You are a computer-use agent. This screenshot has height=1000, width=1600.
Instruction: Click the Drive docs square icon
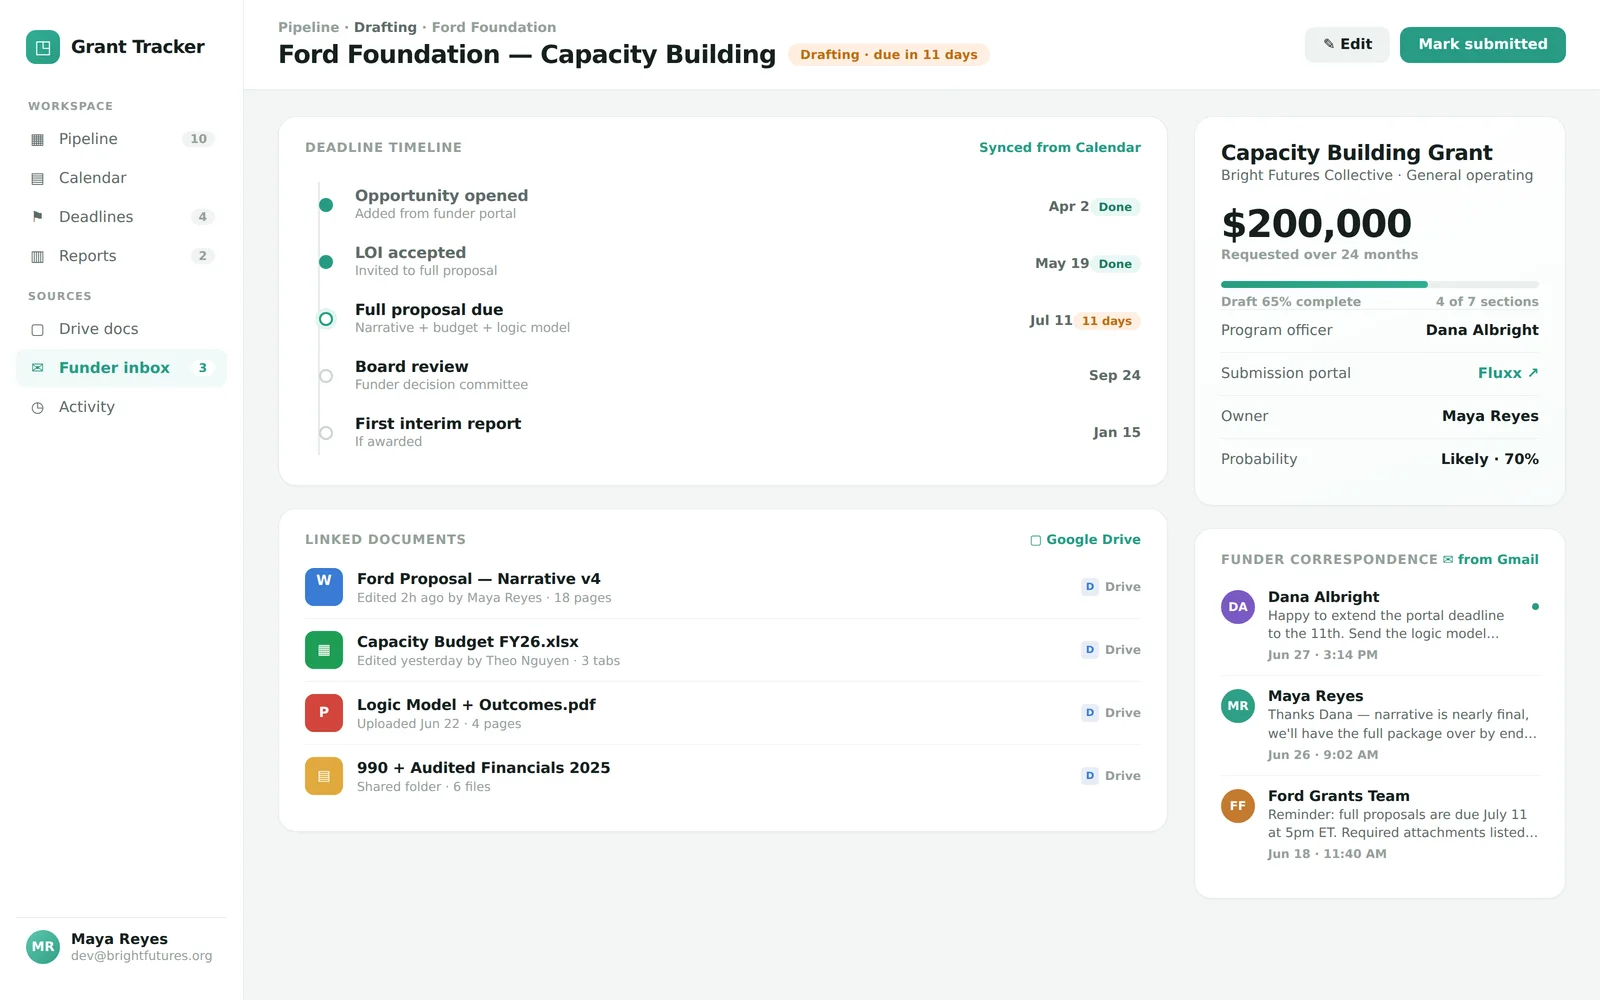pyautogui.click(x=38, y=329)
